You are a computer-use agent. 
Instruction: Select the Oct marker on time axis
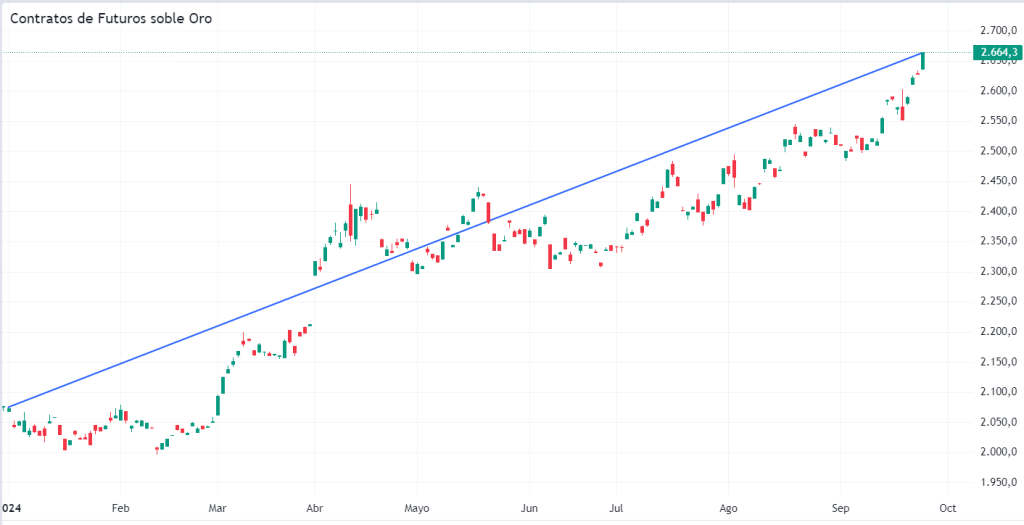(x=949, y=508)
